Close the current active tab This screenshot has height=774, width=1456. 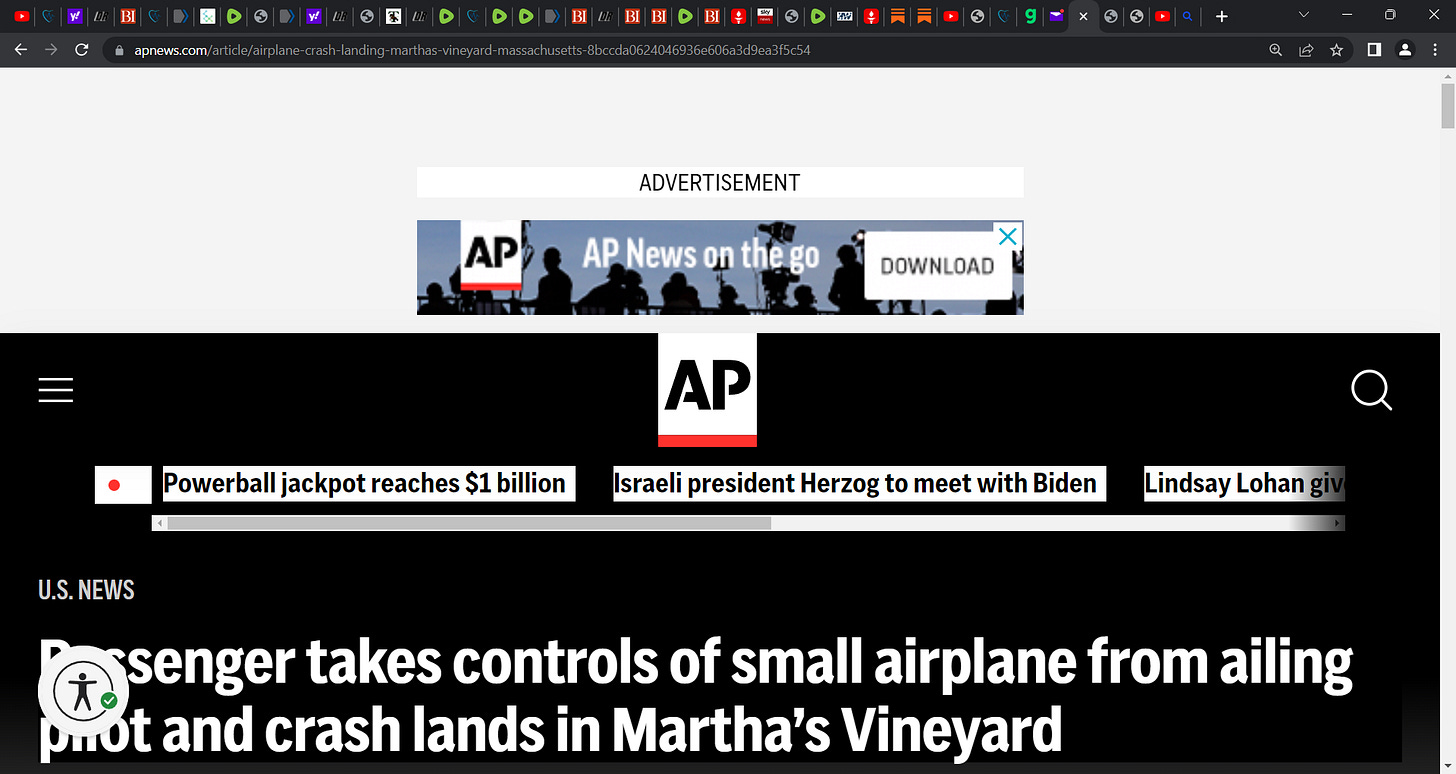coord(1083,16)
